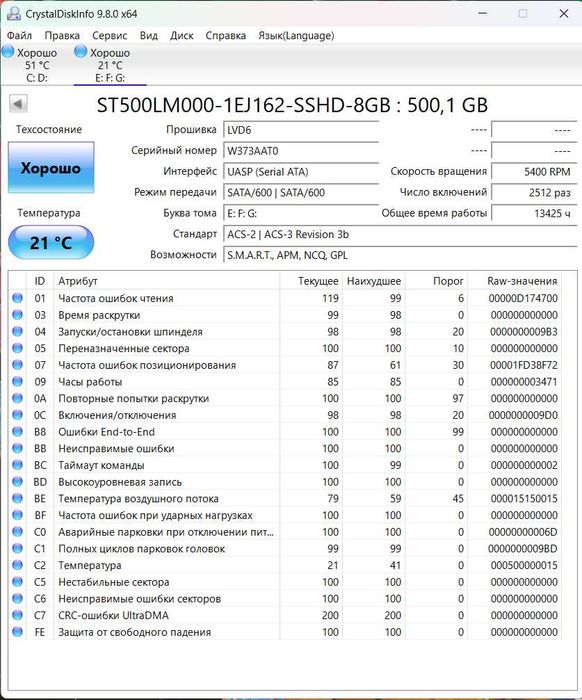Click the Хорошо health status button

51,168
